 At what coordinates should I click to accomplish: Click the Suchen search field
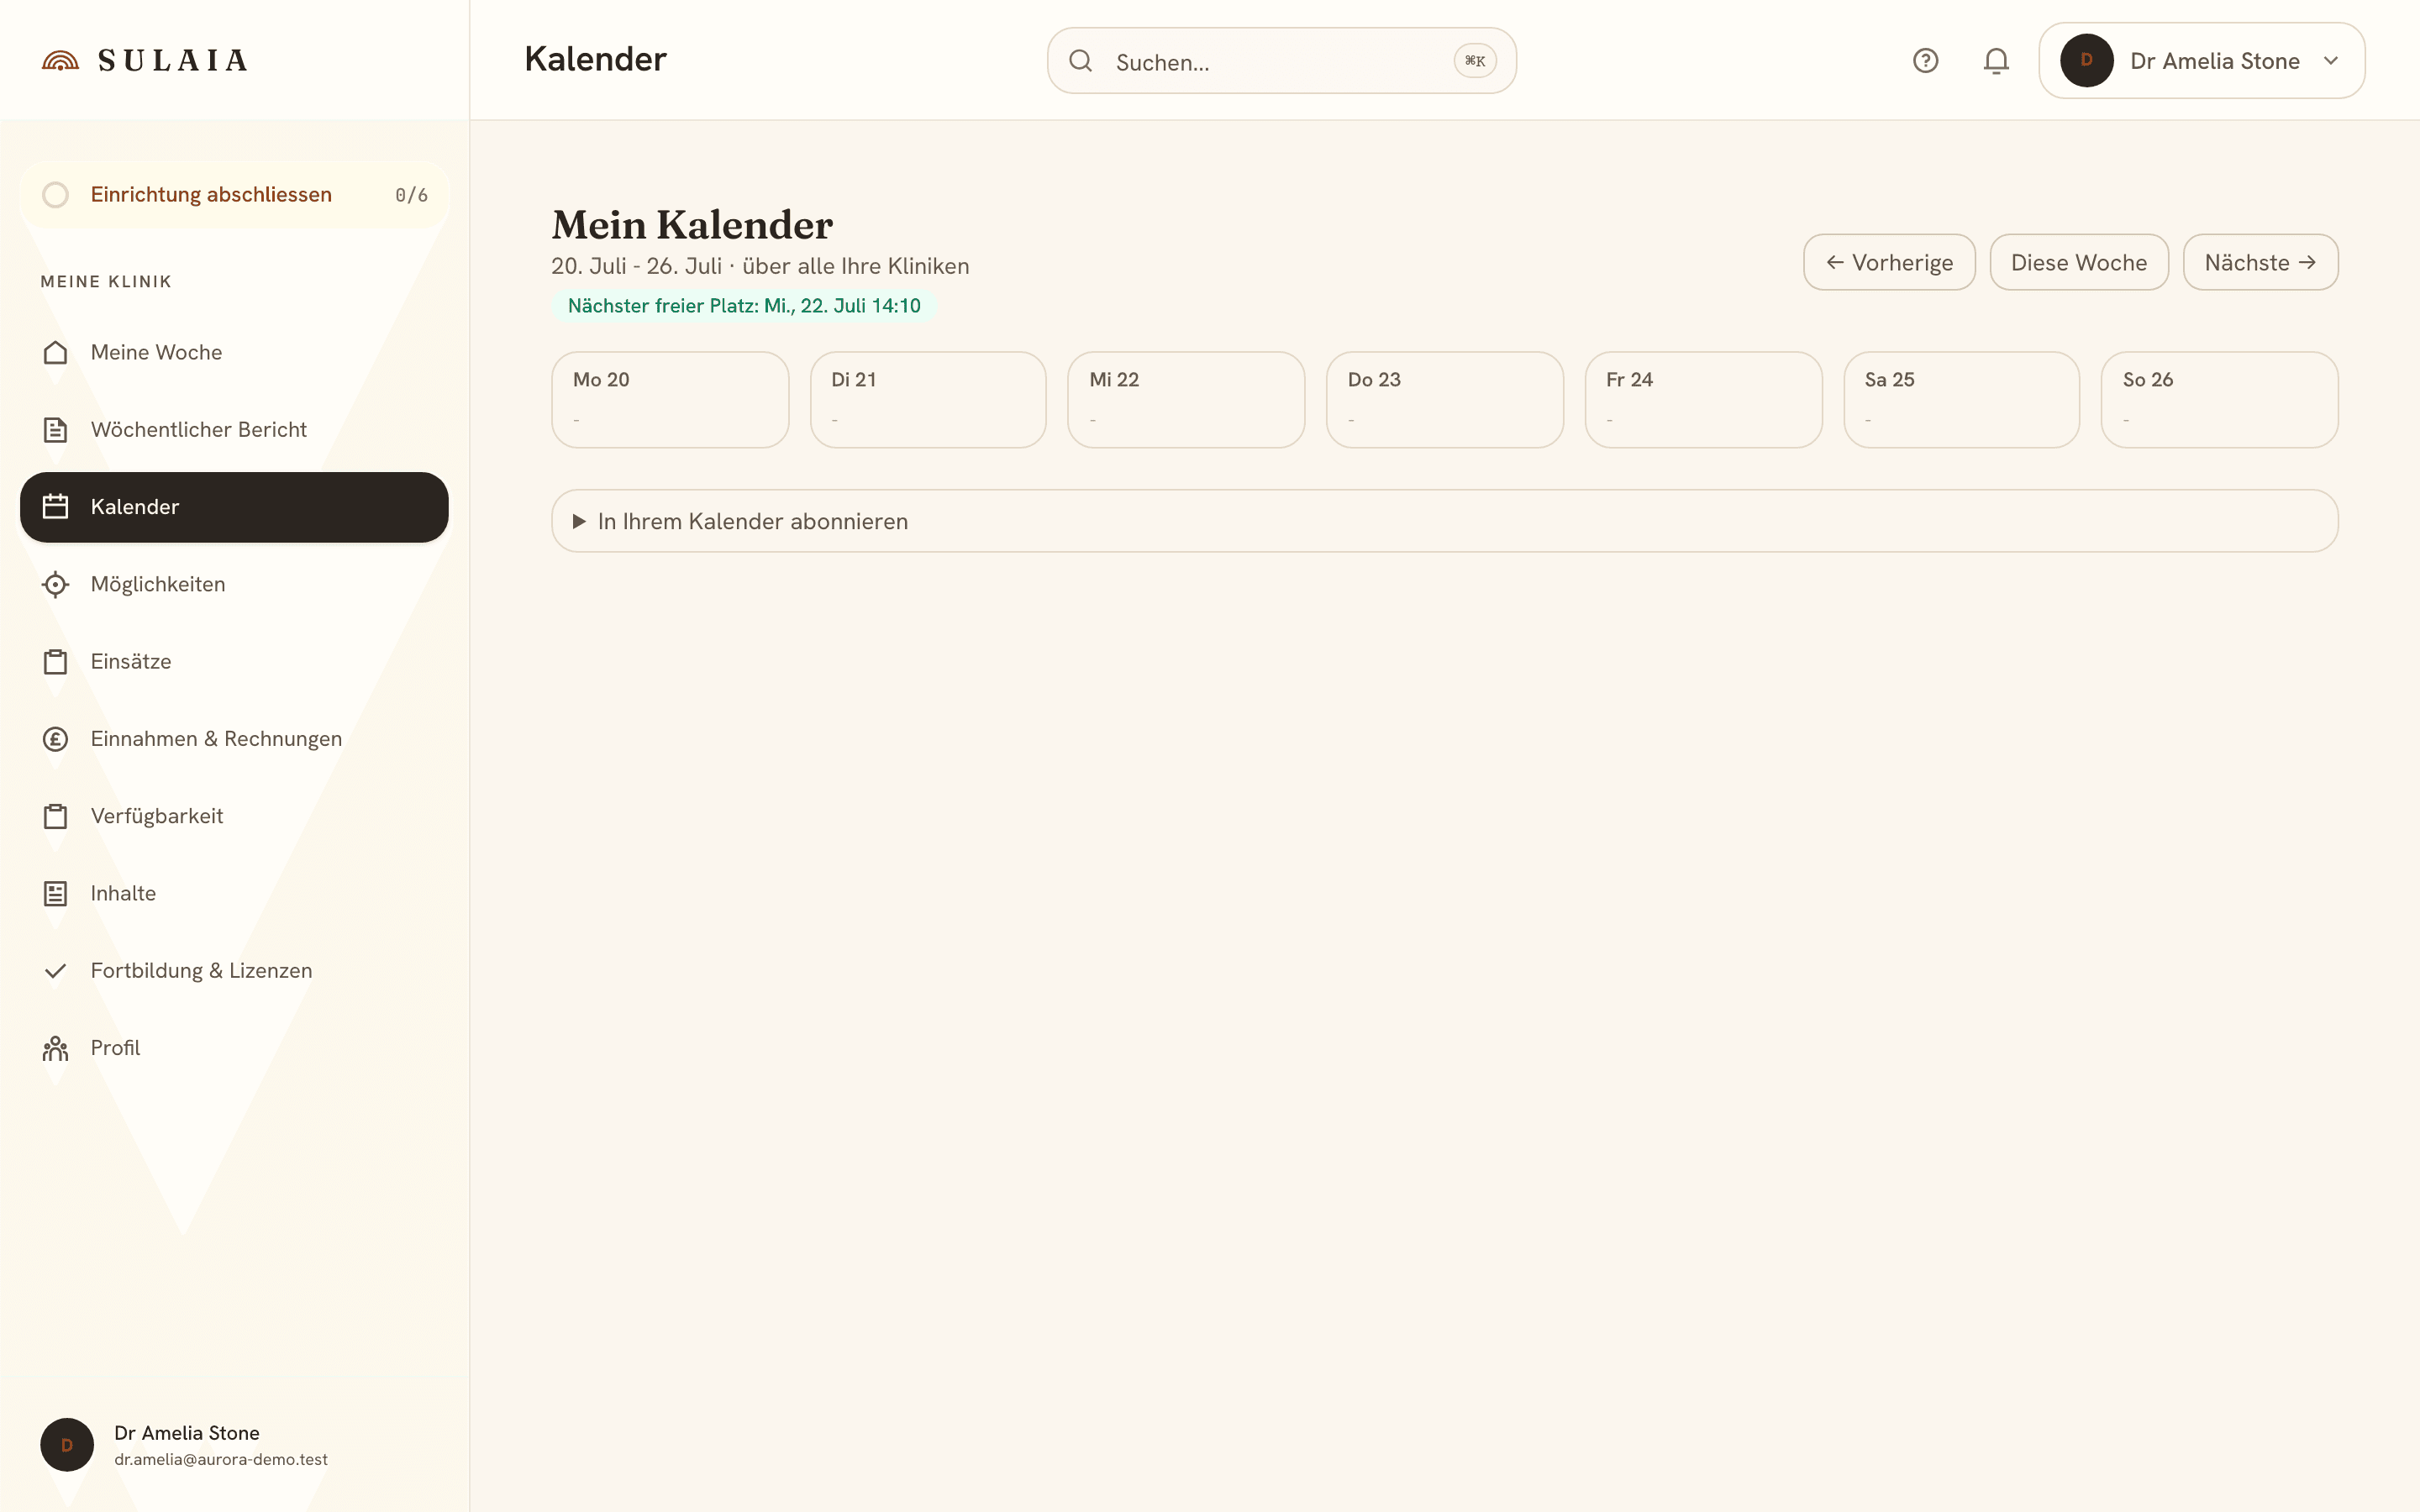[1281, 61]
